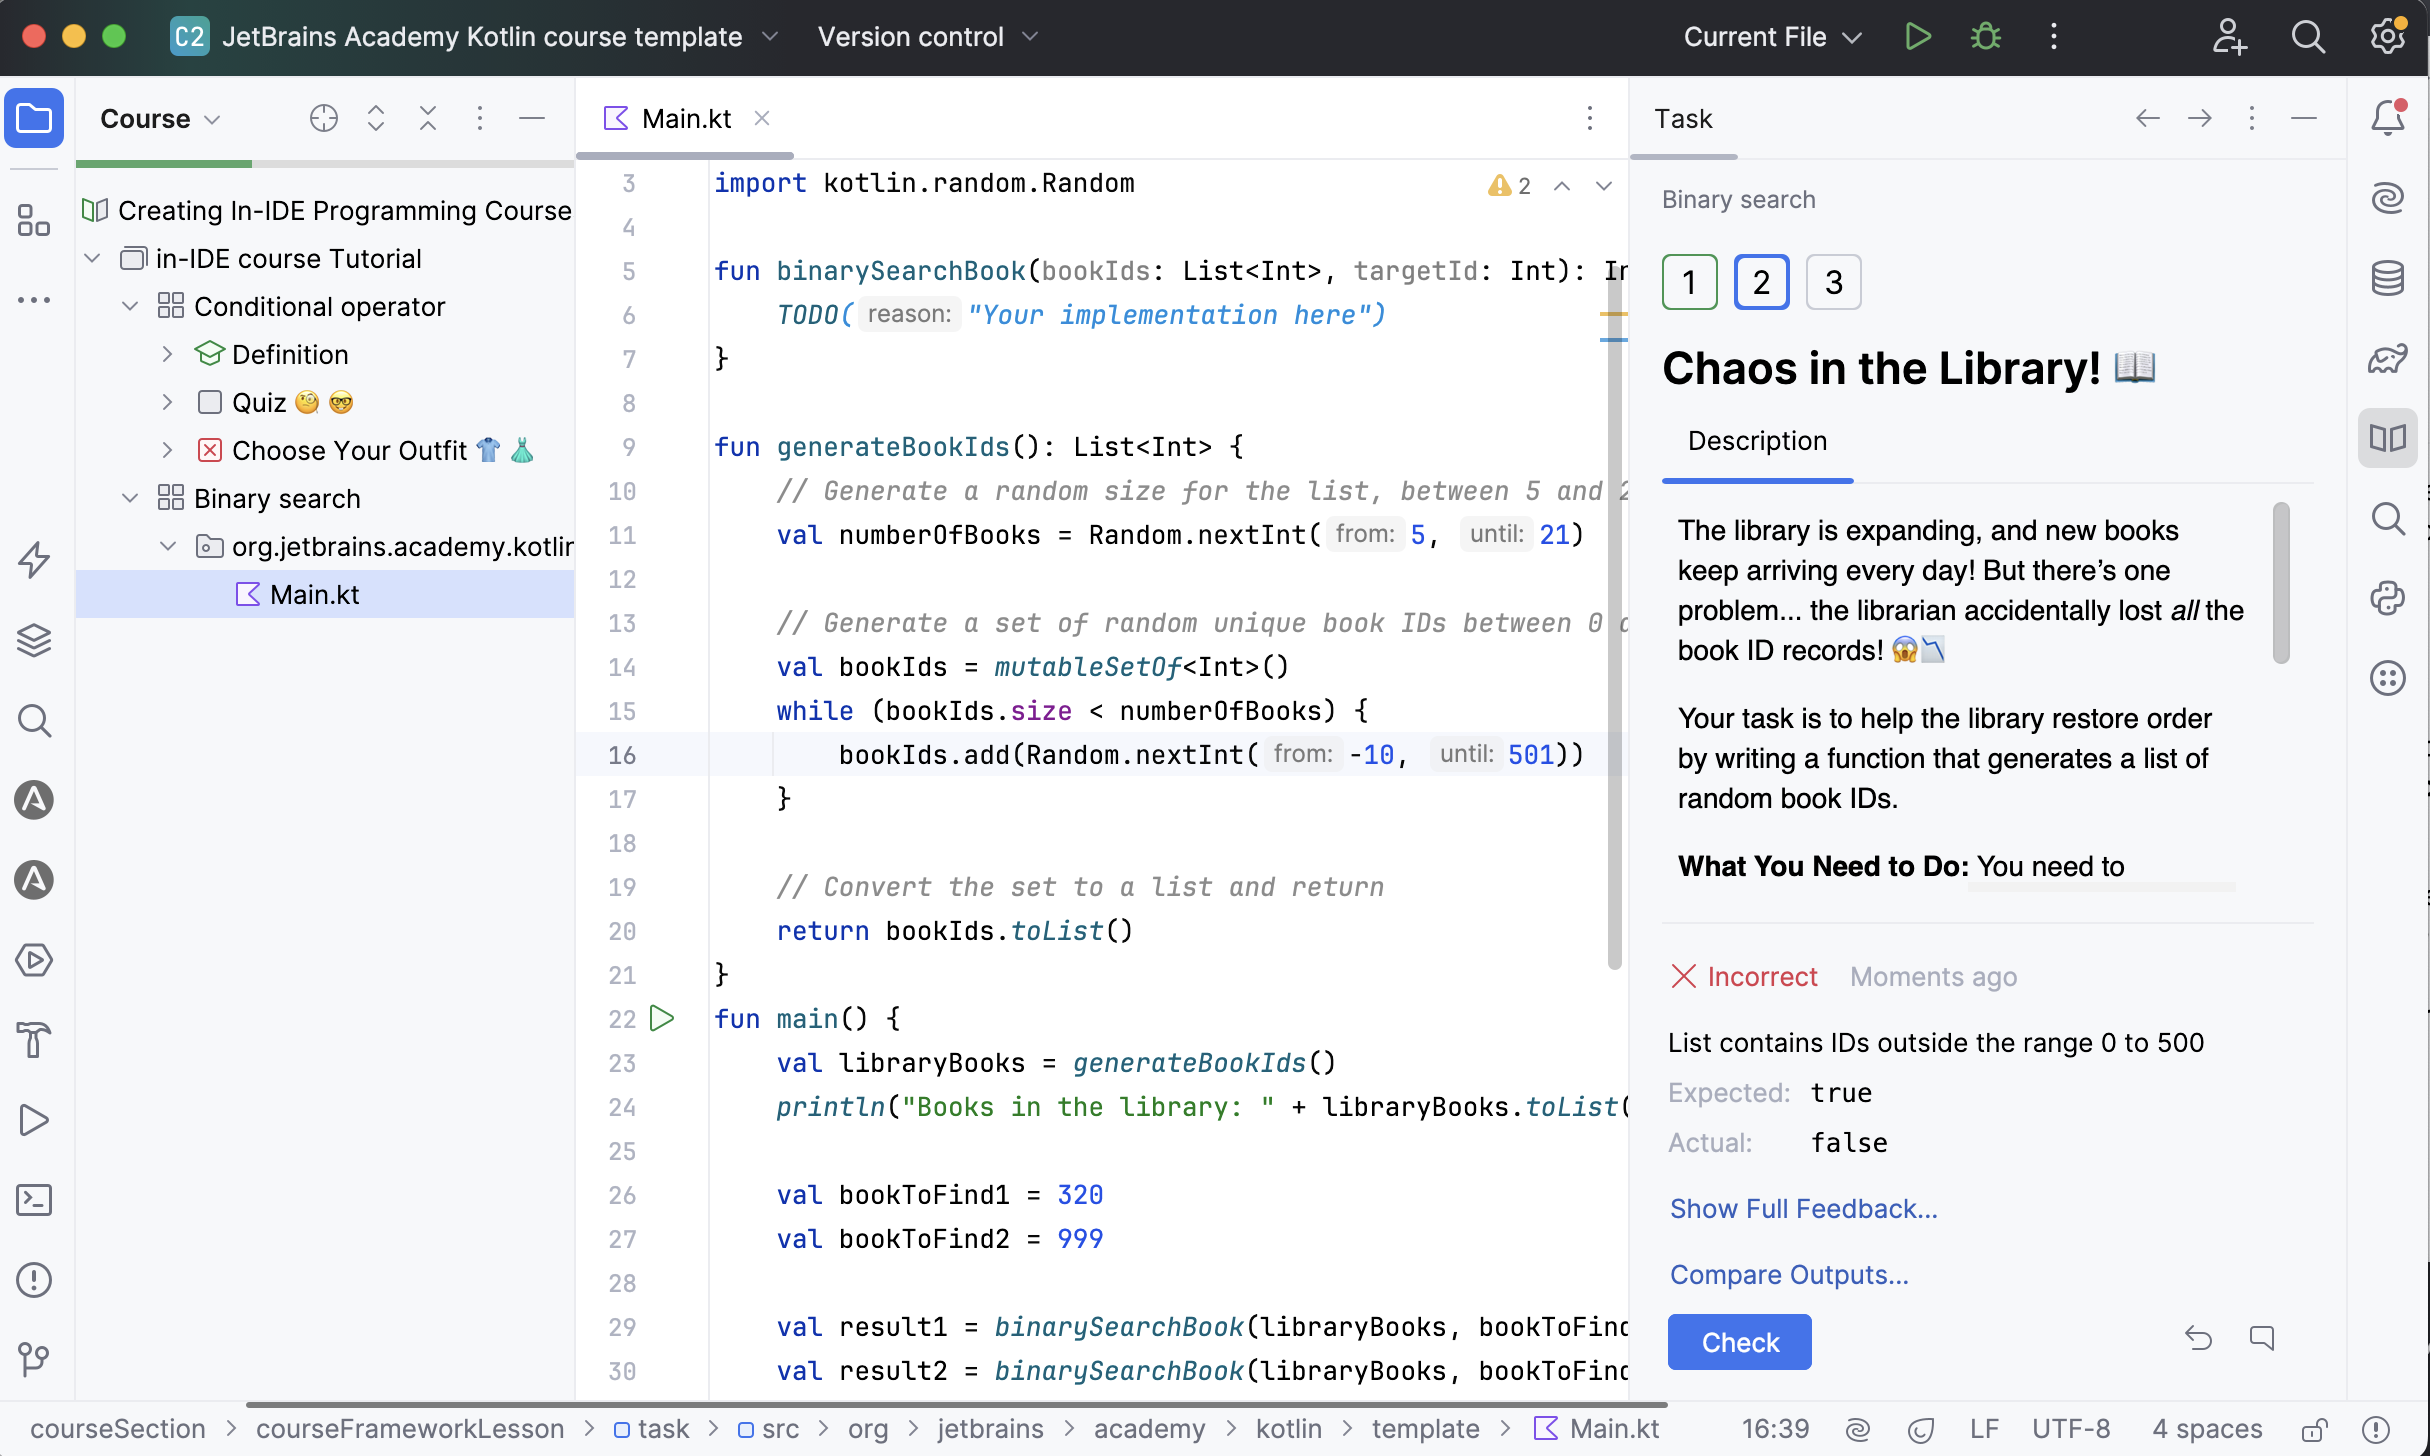Collapse the org.jetbrains.academy.kotlin package
Viewport: 2430px width, 1456px height.
168,547
